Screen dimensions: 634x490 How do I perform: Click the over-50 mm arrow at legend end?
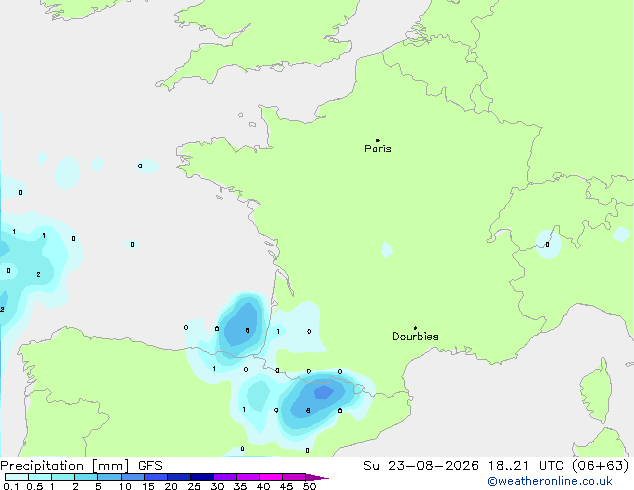[317, 477]
